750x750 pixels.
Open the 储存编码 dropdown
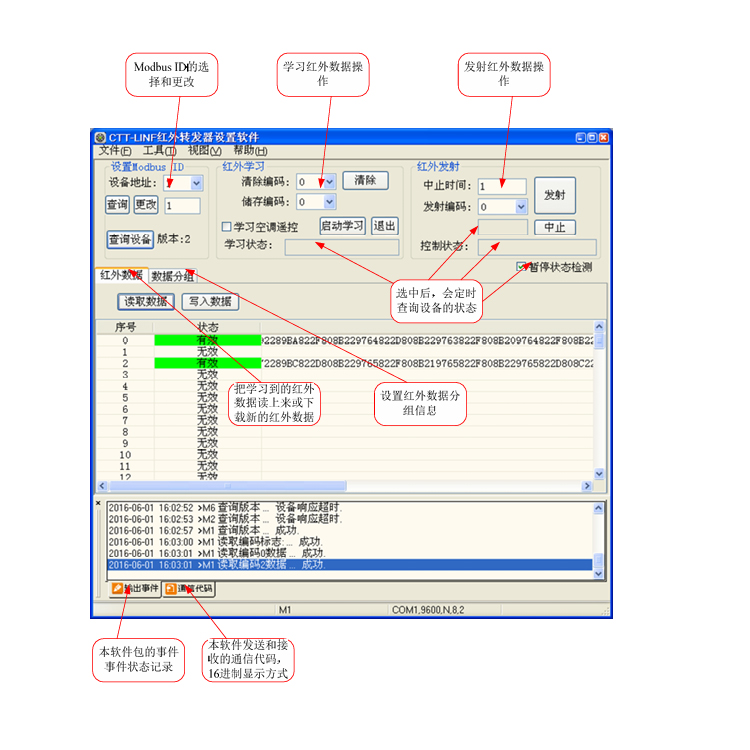click(329, 202)
